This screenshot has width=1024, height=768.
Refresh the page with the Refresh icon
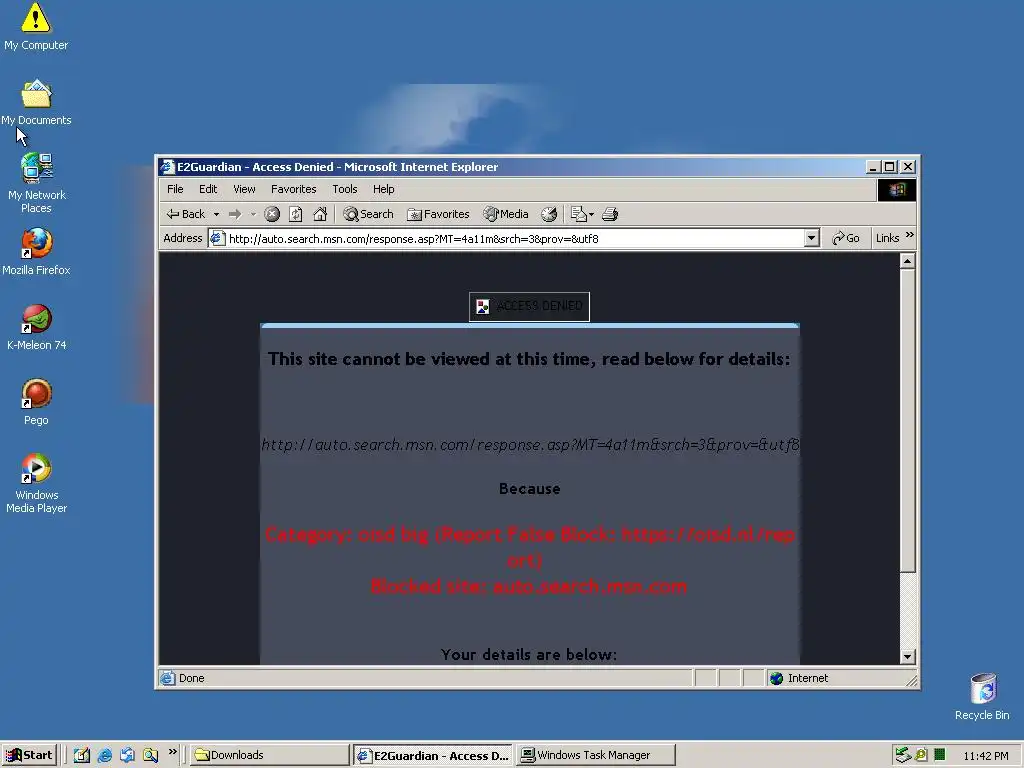(x=296, y=214)
